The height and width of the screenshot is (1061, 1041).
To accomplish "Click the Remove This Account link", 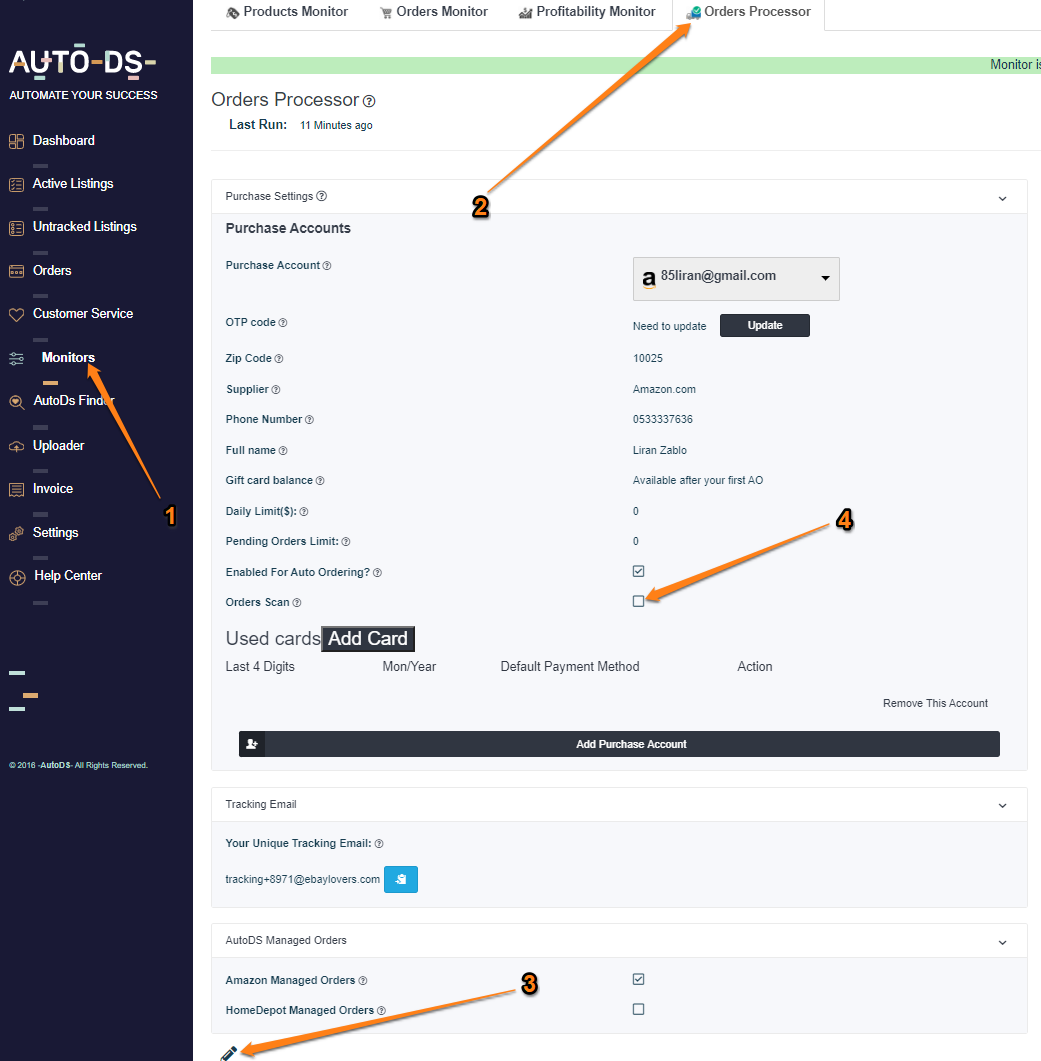I will [935, 703].
